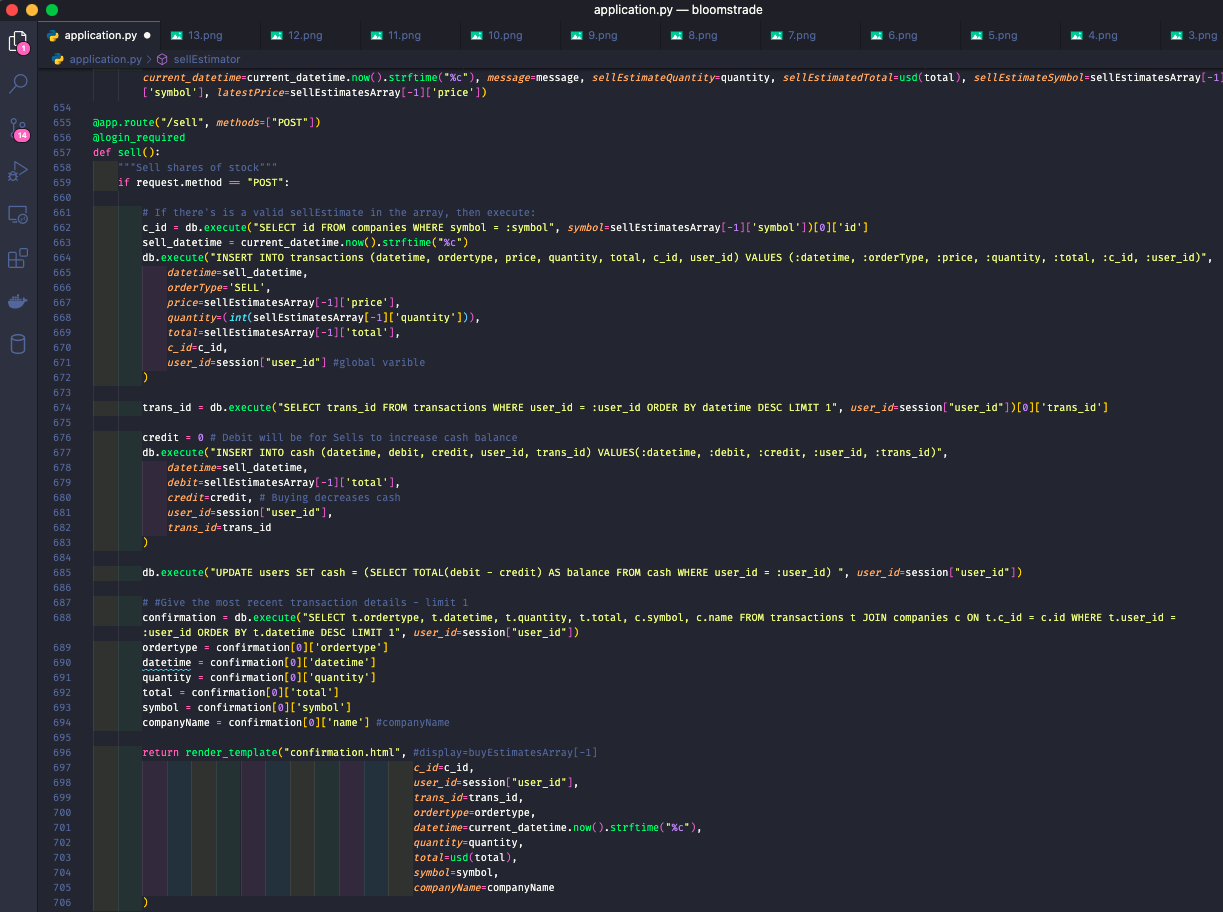1223x912 pixels.
Task: Open the Run and Debug view
Action: click(x=18, y=171)
